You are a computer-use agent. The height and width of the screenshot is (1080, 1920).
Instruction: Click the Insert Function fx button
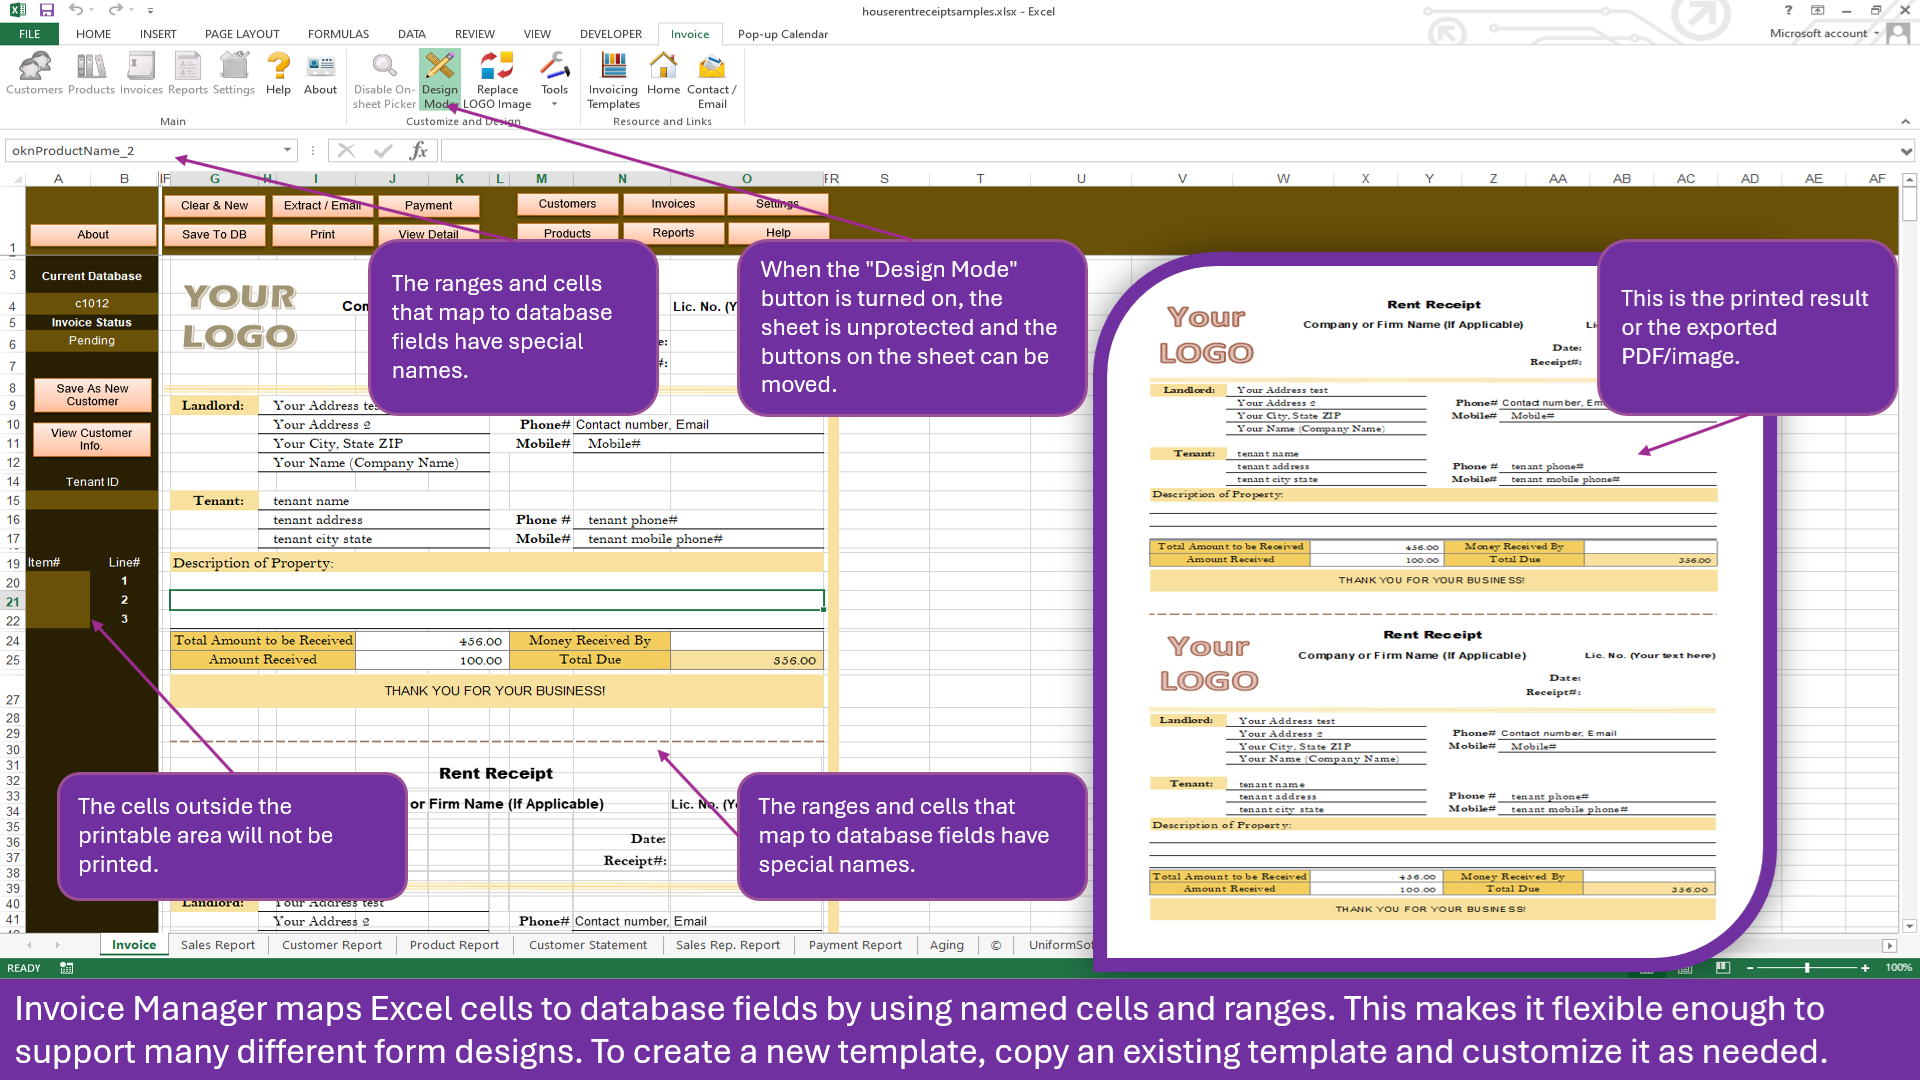419,150
